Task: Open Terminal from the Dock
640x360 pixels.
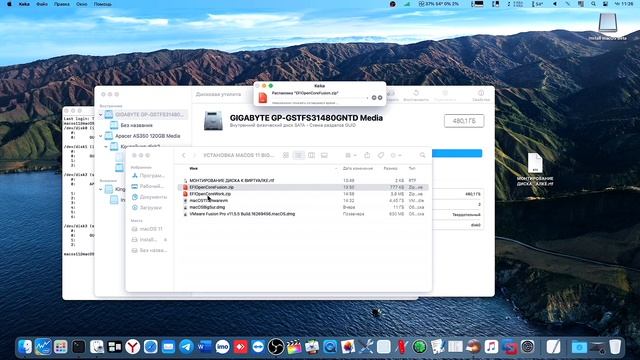Action: click(x=78, y=347)
